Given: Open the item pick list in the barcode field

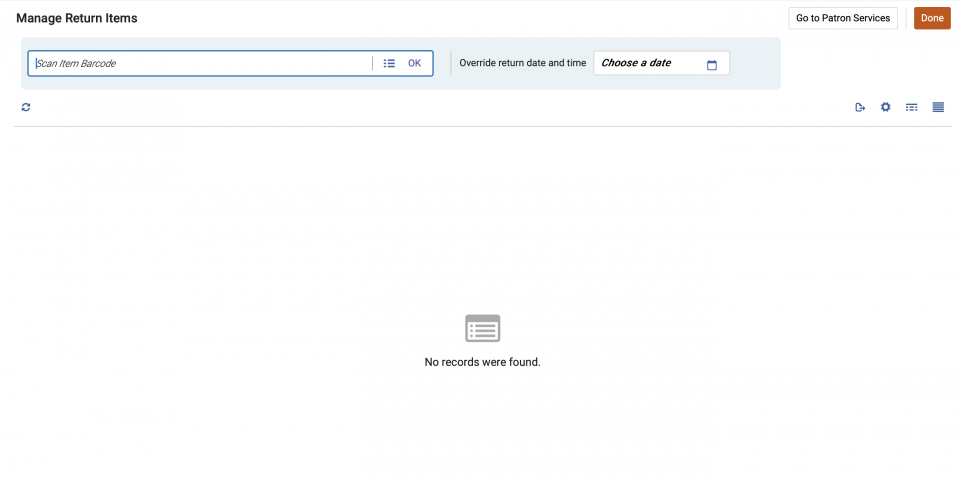Looking at the screenshot, I should pos(389,63).
